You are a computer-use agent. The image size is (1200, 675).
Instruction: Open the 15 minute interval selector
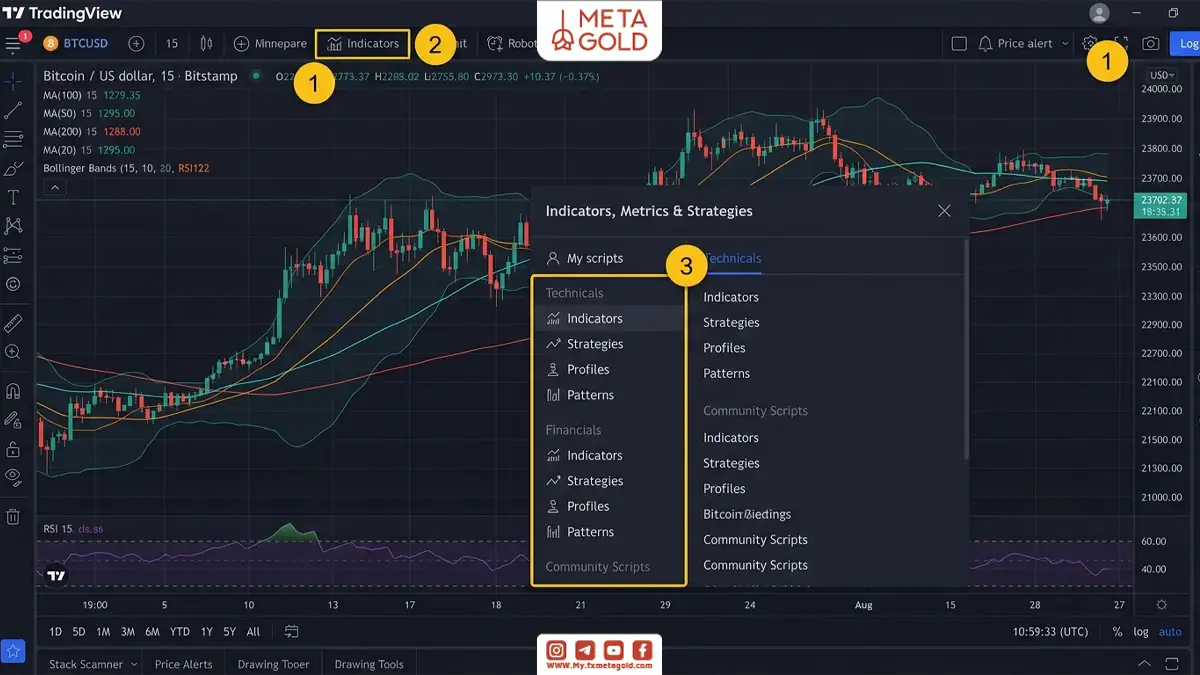(x=172, y=44)
